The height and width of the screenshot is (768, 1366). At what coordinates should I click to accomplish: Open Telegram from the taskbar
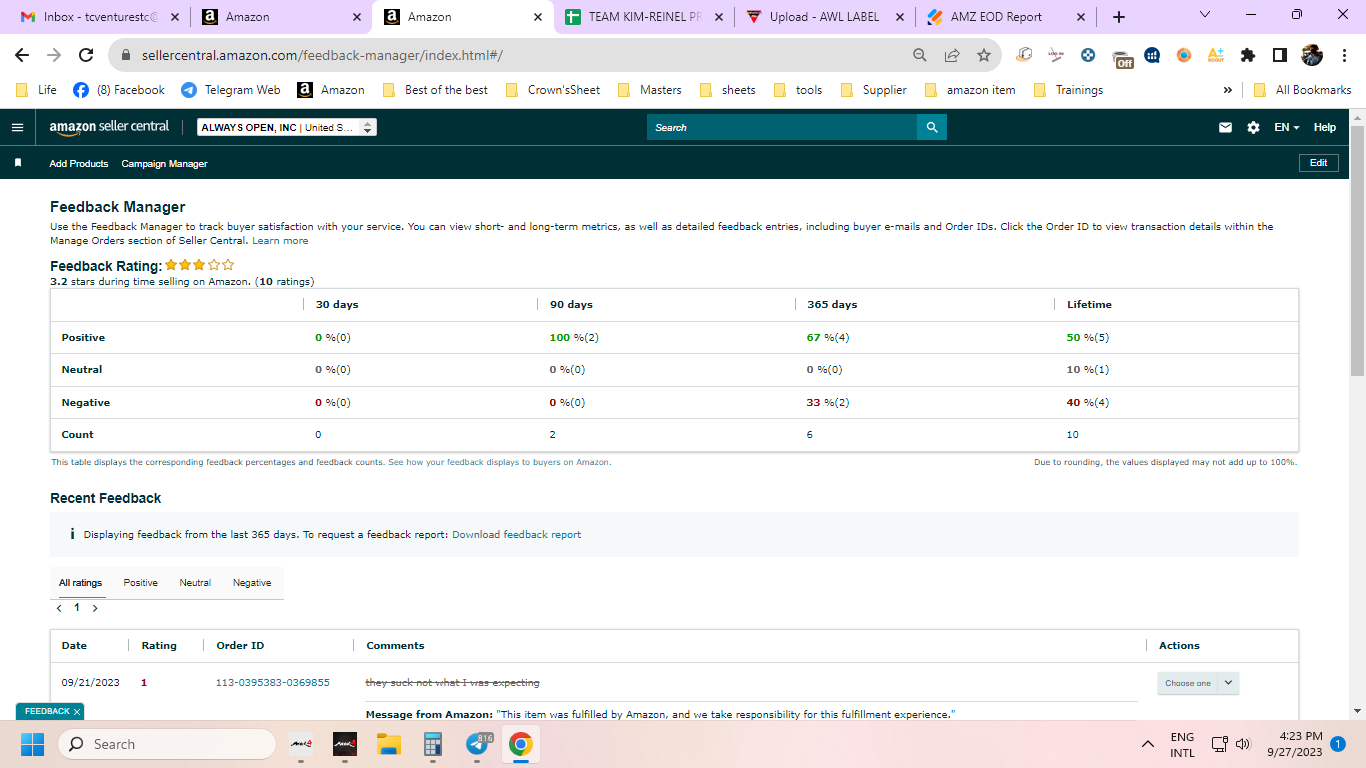point(479,744)
